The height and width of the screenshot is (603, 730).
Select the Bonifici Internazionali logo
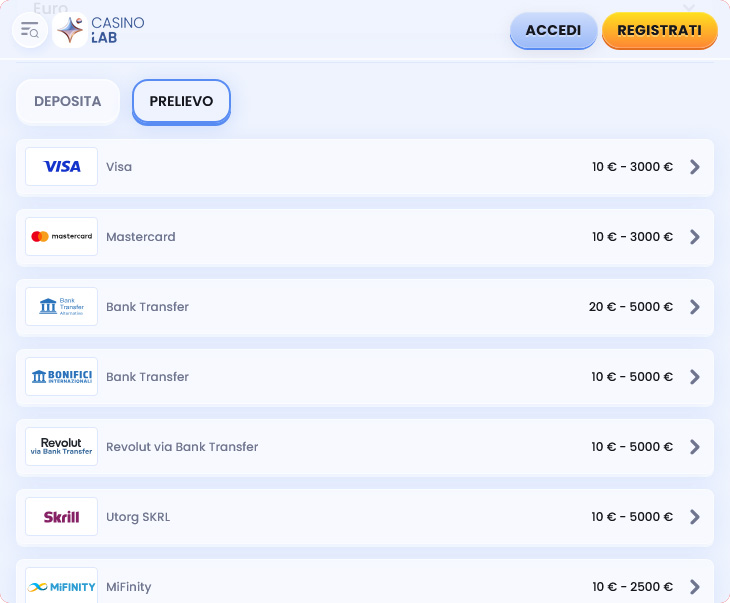tap(61, 377)
